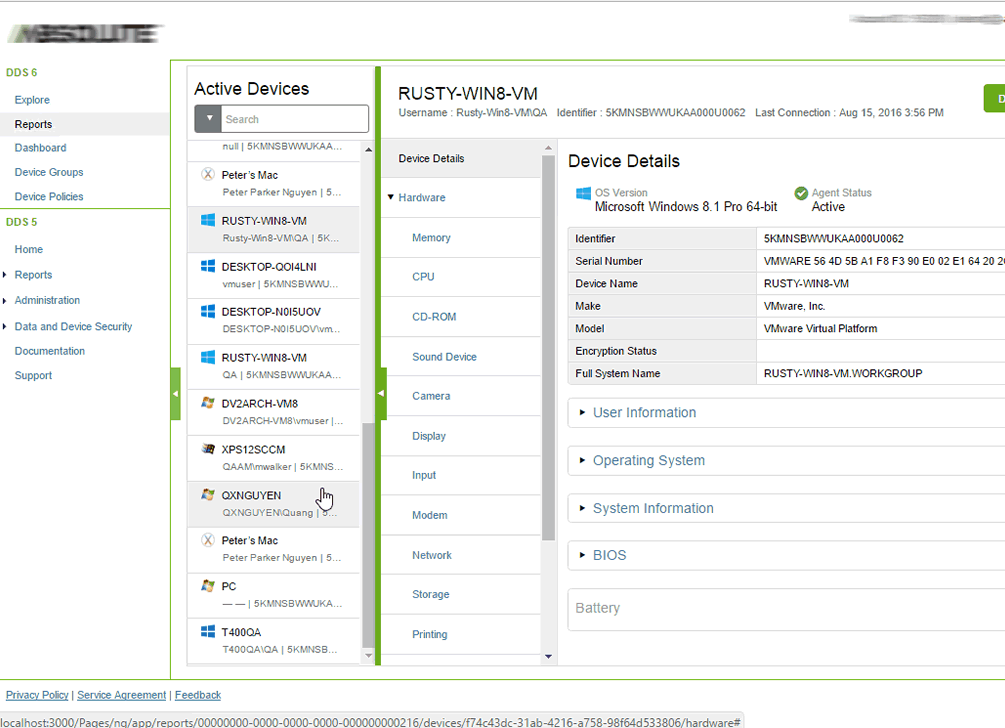
Task: Click the Absolute logo
Action: coord(85,32)
